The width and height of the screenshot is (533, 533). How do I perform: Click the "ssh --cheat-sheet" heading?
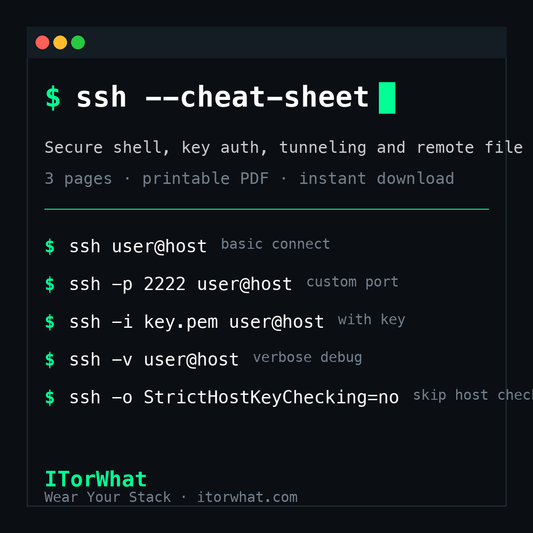click(x=223, y=97)
